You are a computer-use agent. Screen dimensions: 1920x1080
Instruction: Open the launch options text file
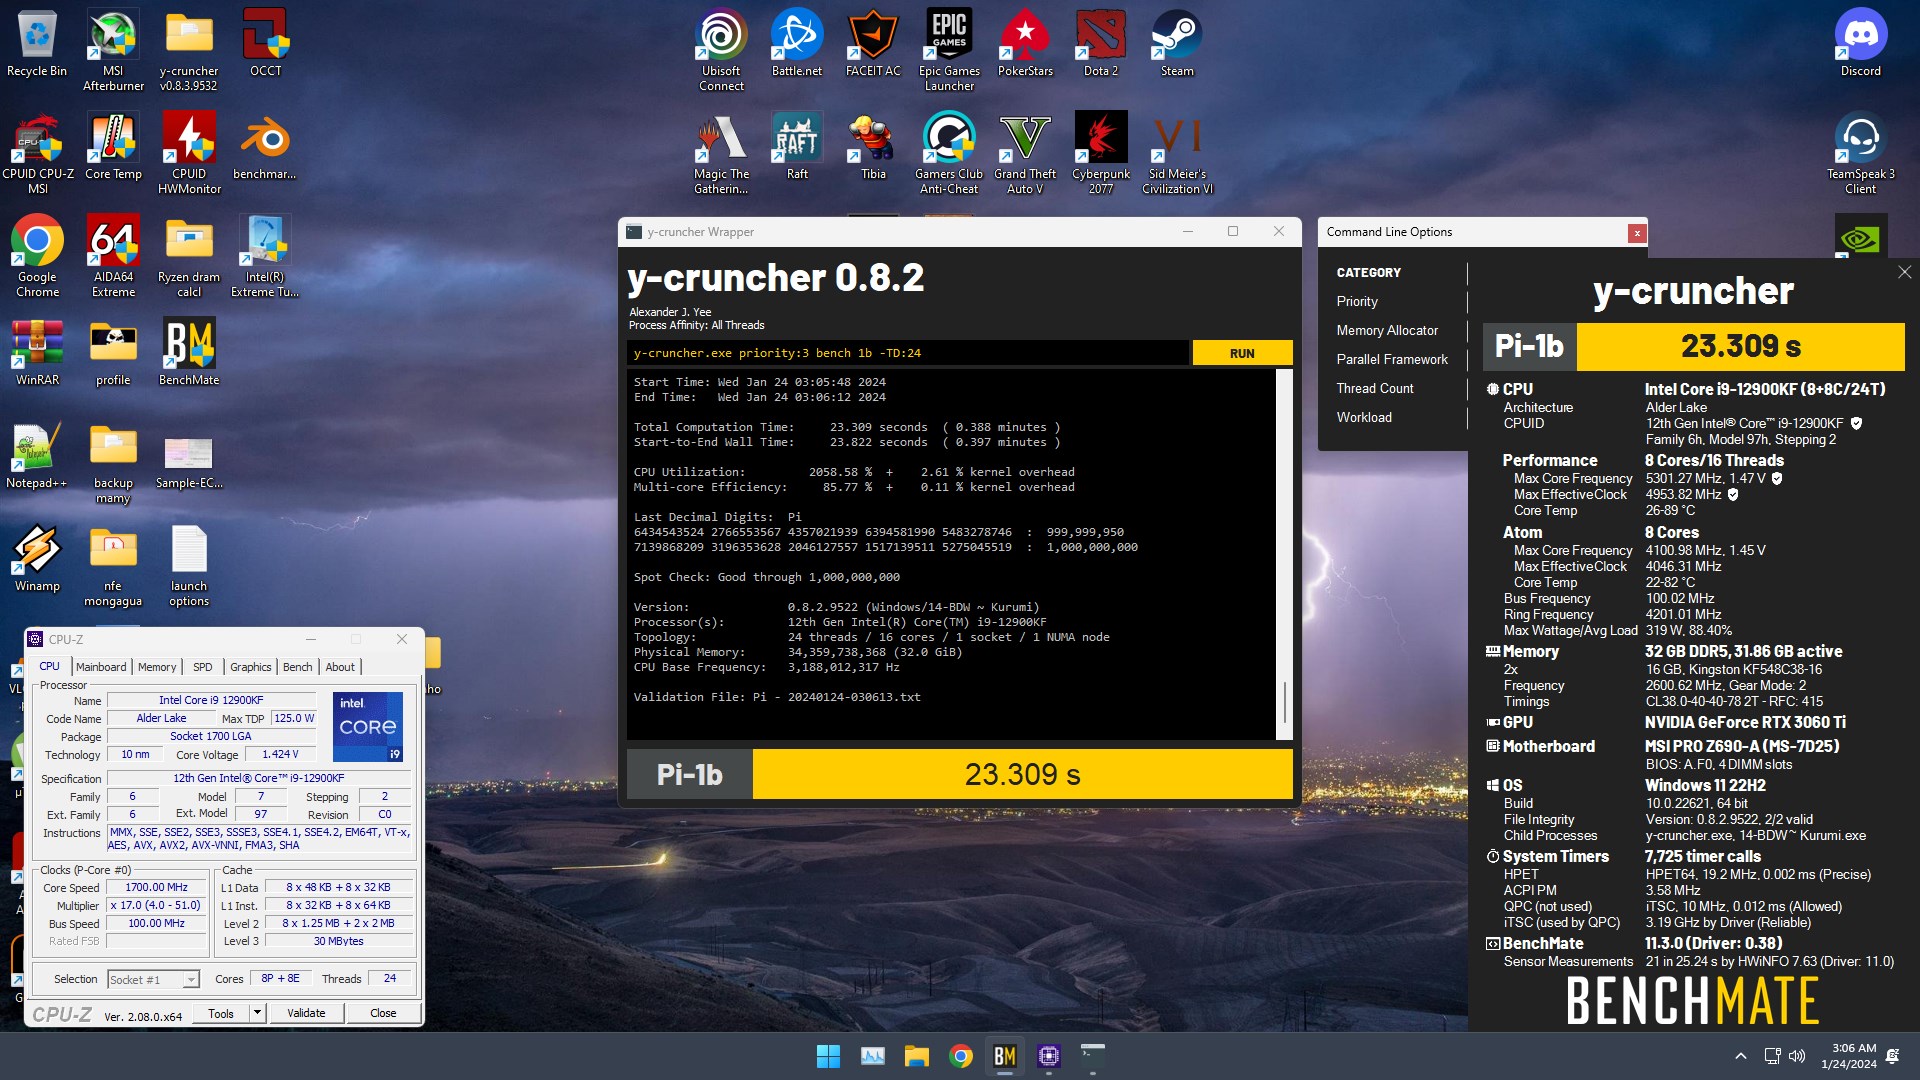(189, 565)
